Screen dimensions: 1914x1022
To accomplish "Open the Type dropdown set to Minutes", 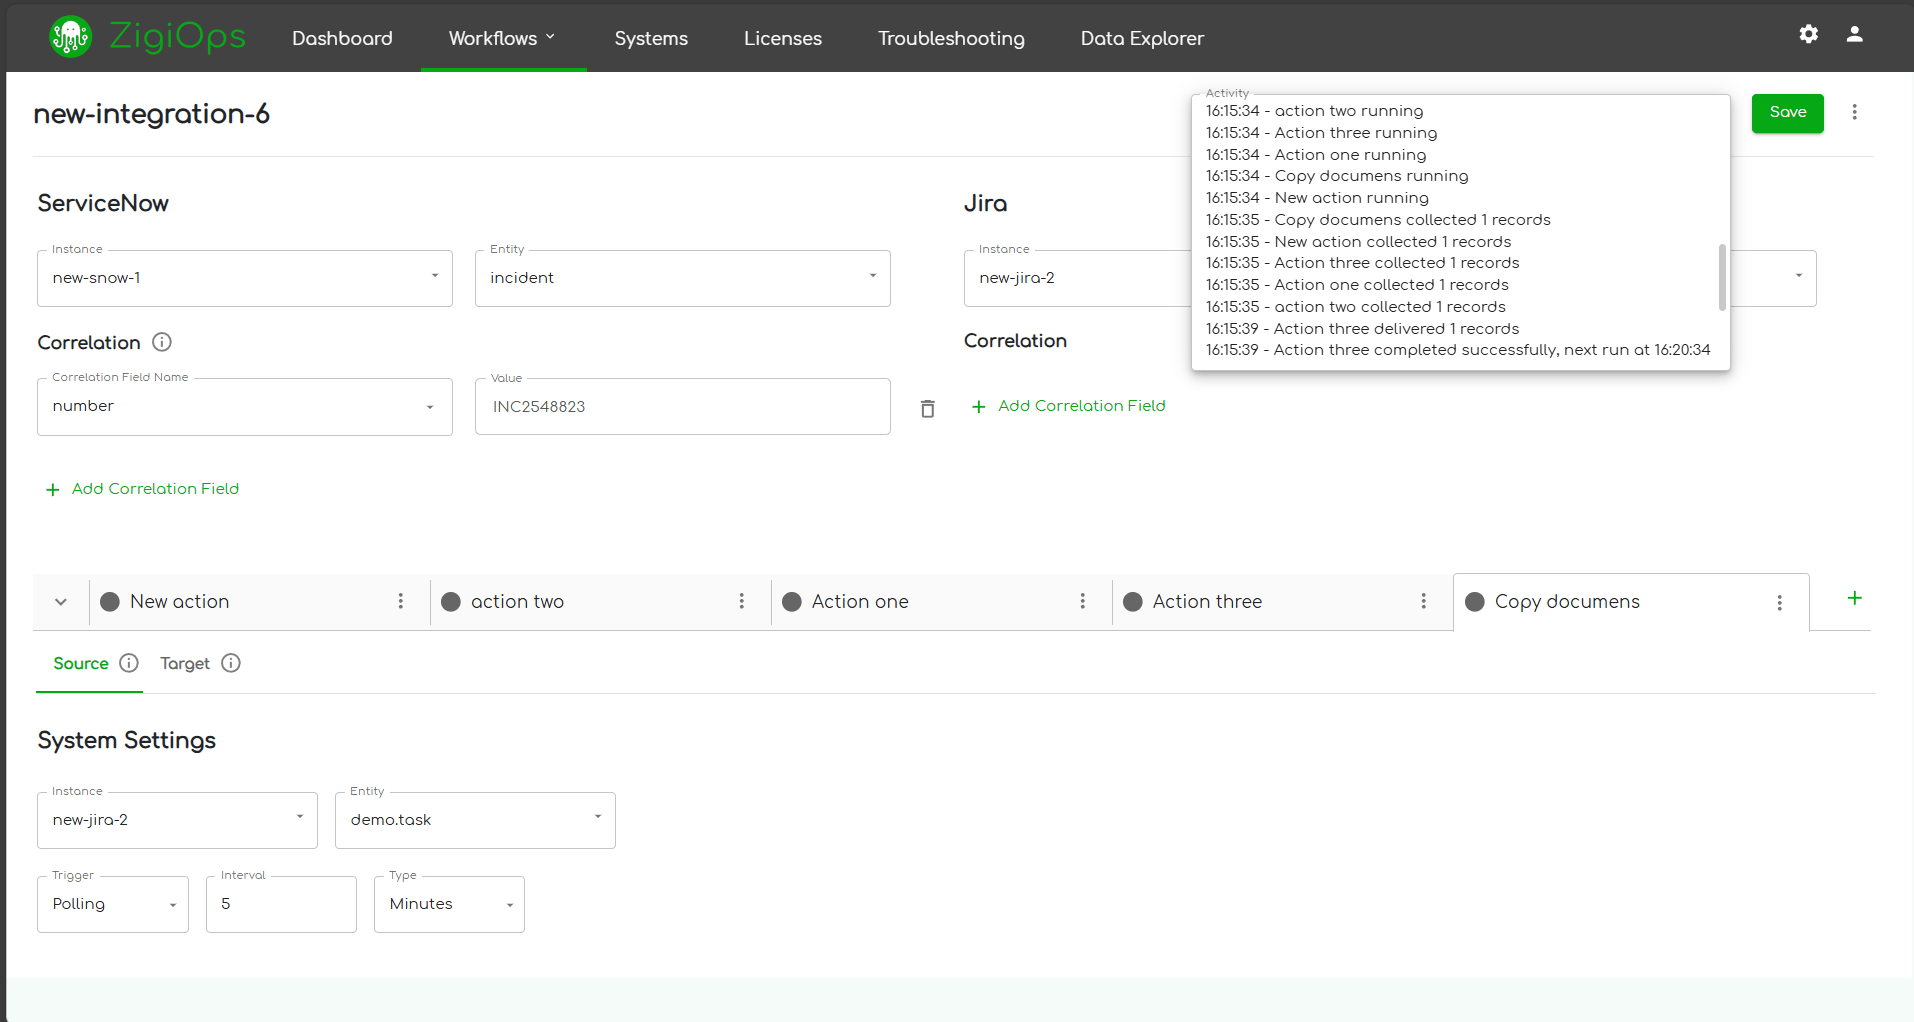I will coord(449,904).
